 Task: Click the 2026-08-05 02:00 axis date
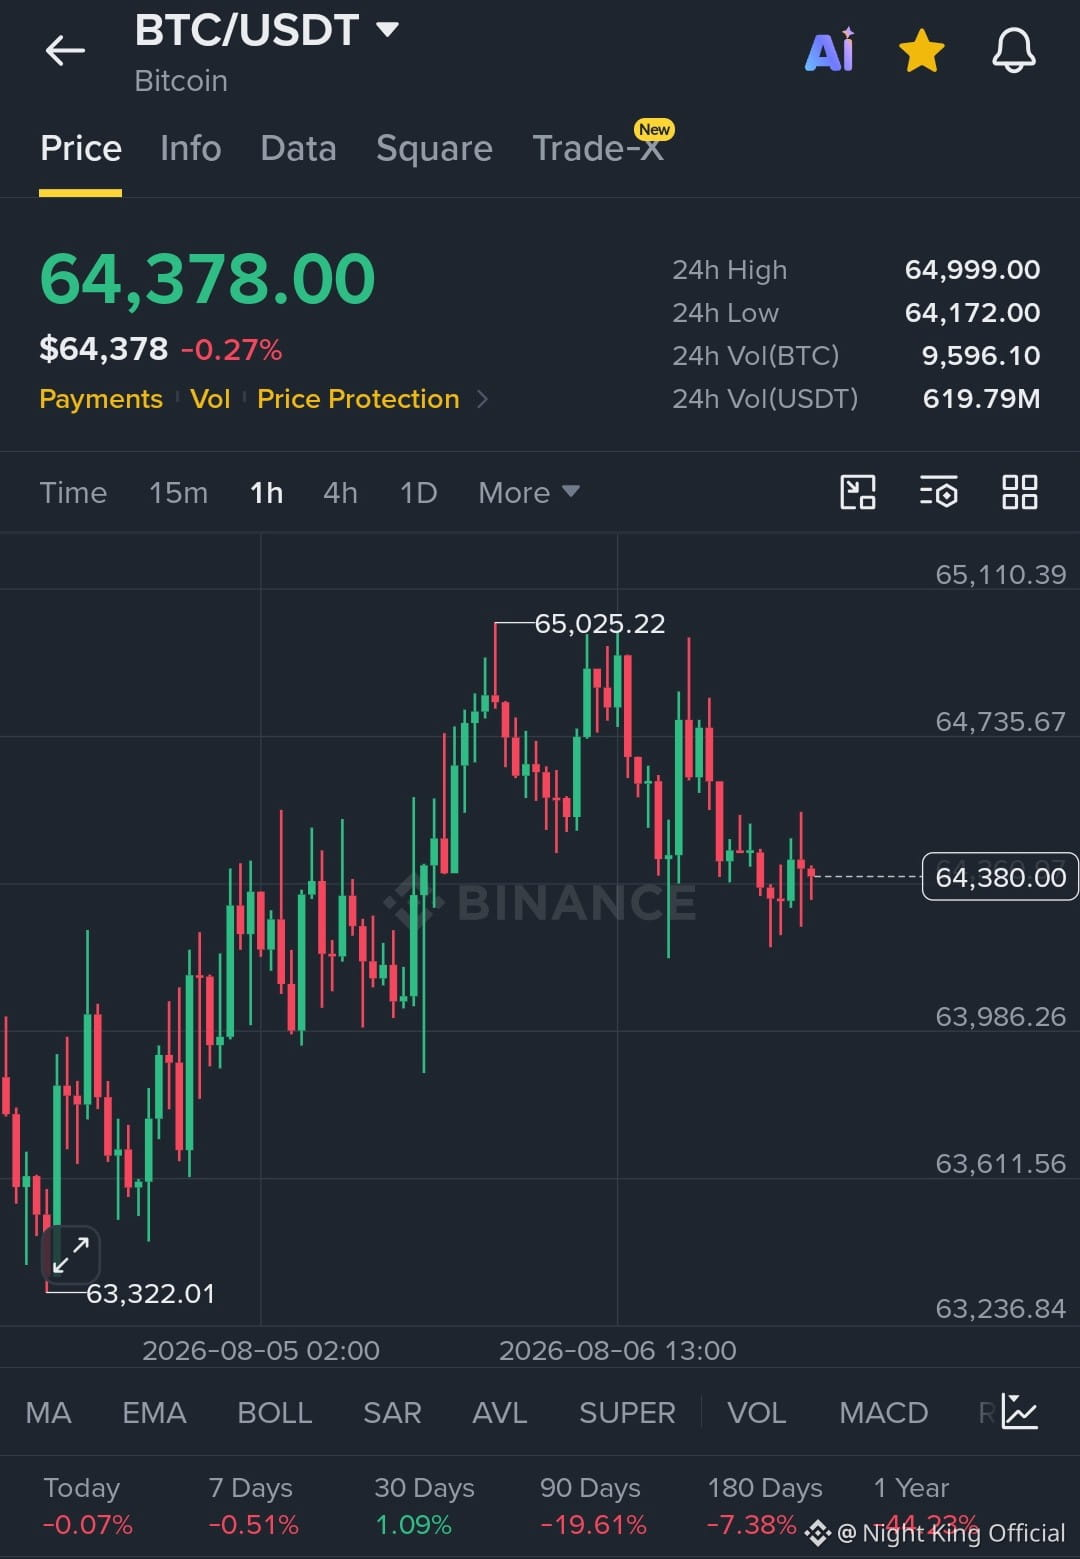[x=261, y=1351]
